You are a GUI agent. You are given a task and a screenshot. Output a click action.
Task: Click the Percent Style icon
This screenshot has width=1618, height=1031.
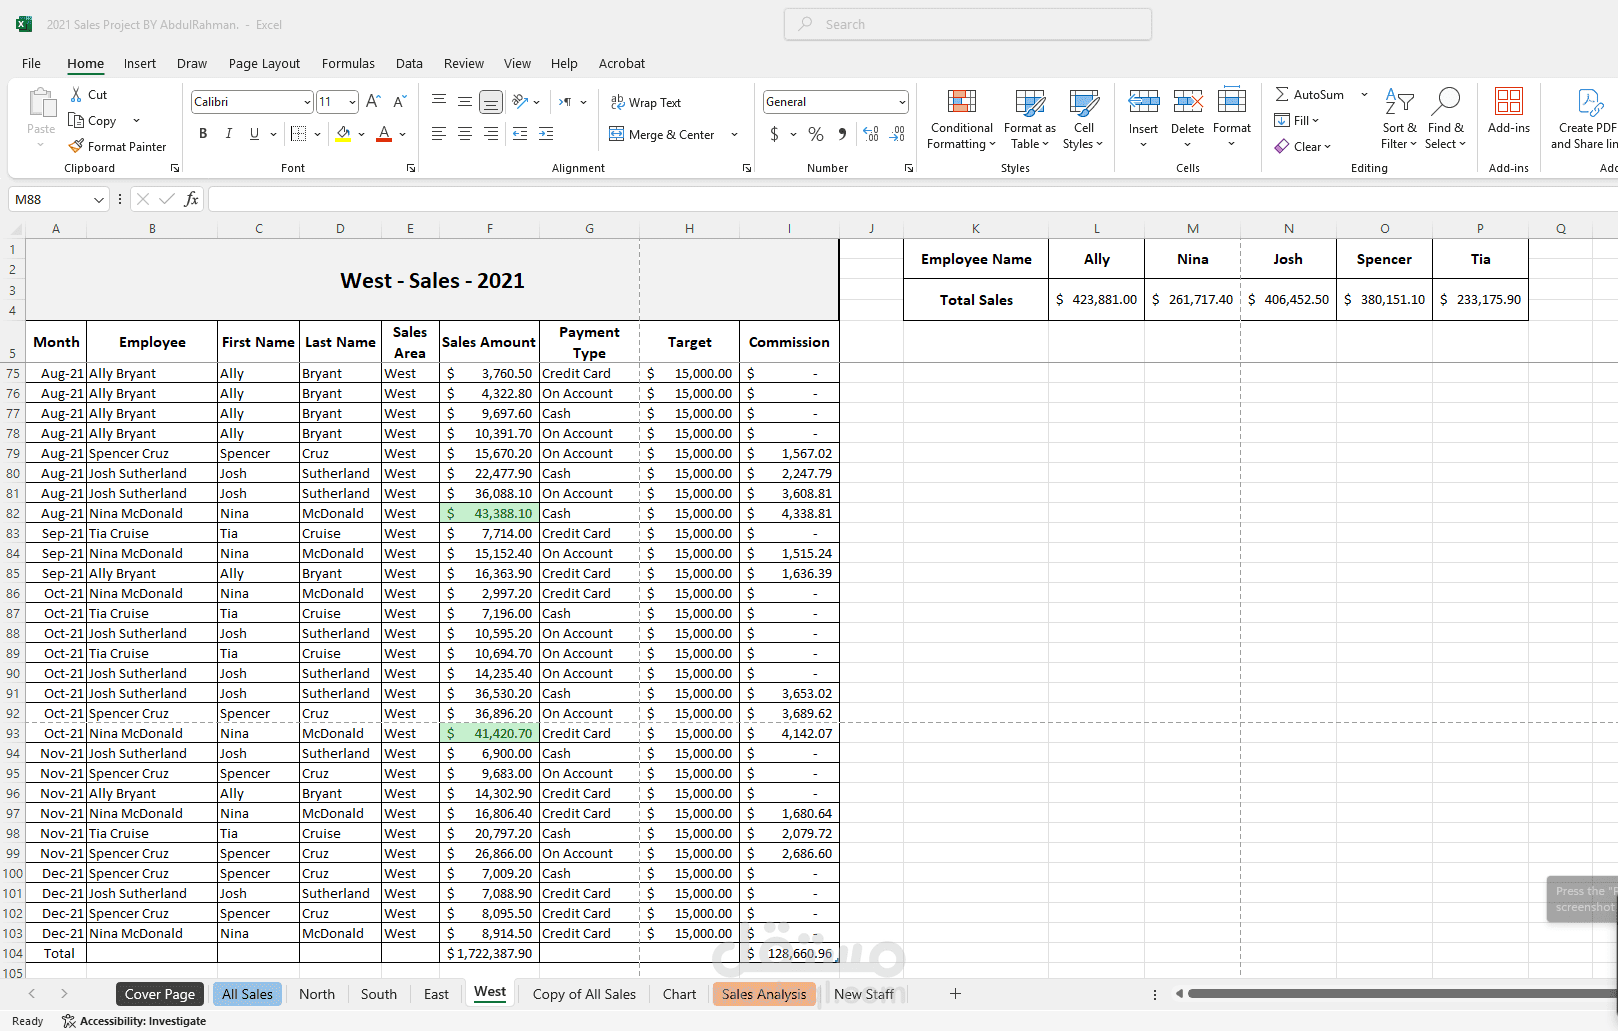pyautogui.click(x=816, y=134)
